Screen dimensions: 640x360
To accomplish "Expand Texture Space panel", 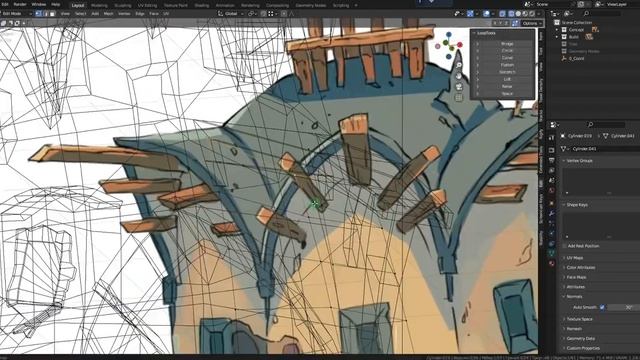I will [579, 319].
